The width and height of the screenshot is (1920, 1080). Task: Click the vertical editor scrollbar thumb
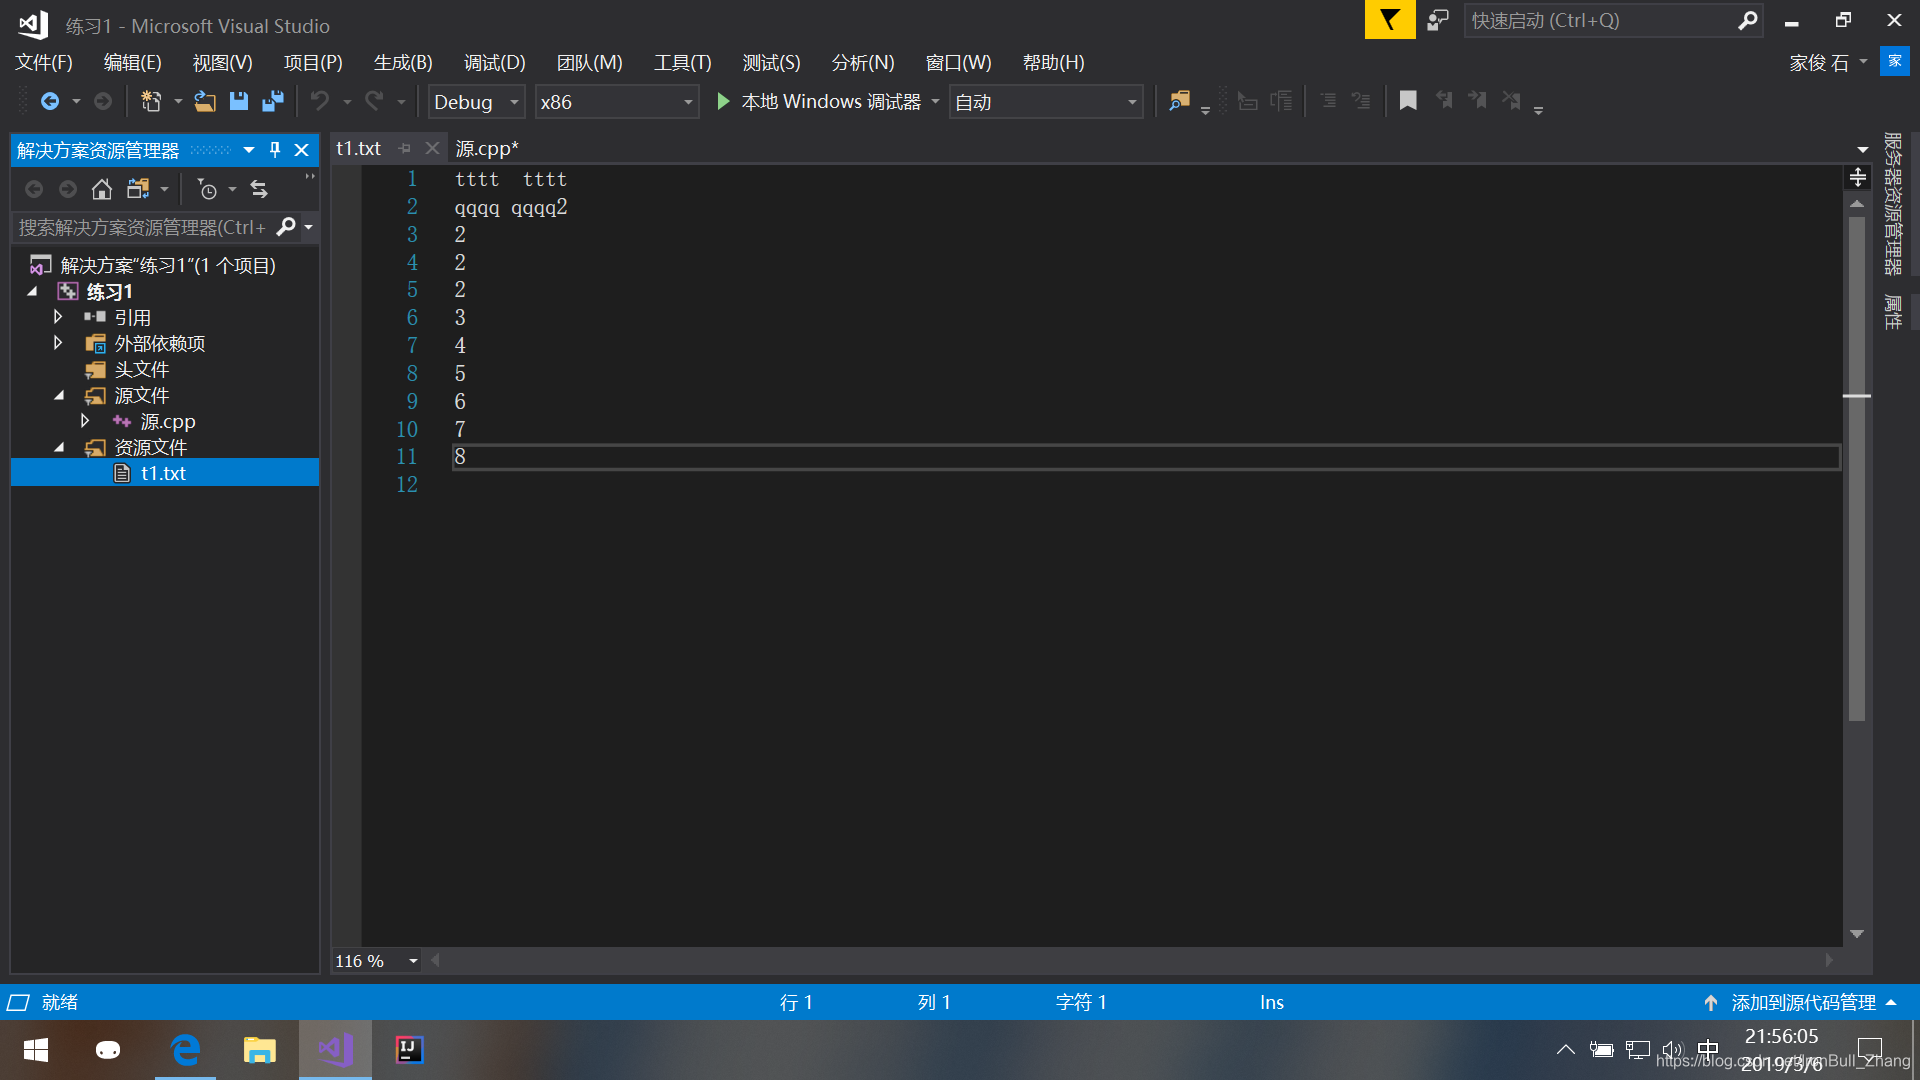point(1857,470)
